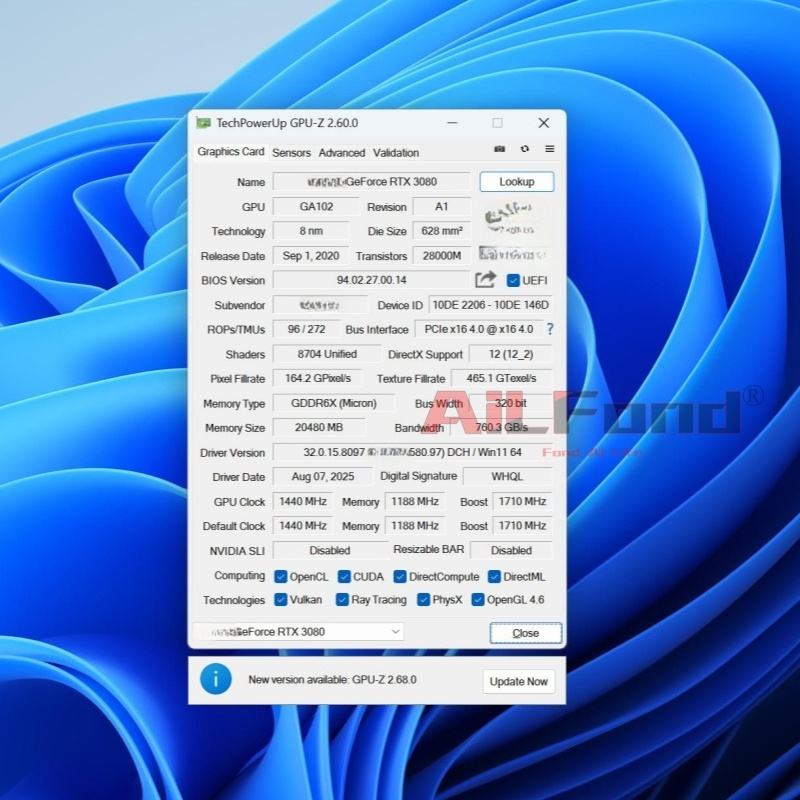800x800 pixels.
Task: Select the Graphics Card tab
Action: coord(231,152)
